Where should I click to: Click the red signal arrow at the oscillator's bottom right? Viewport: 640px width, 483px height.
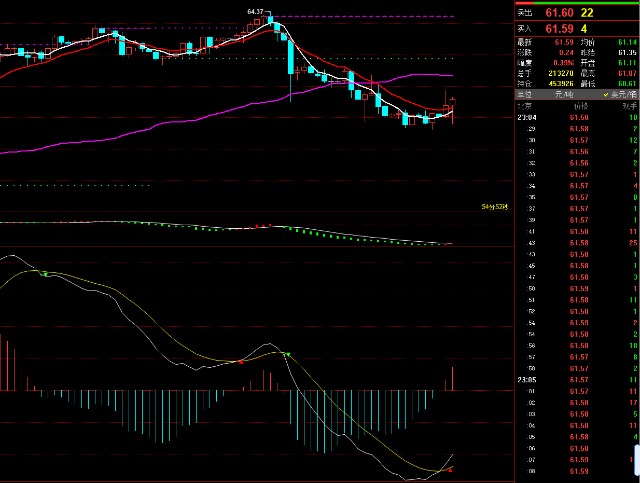click(450, 468)
